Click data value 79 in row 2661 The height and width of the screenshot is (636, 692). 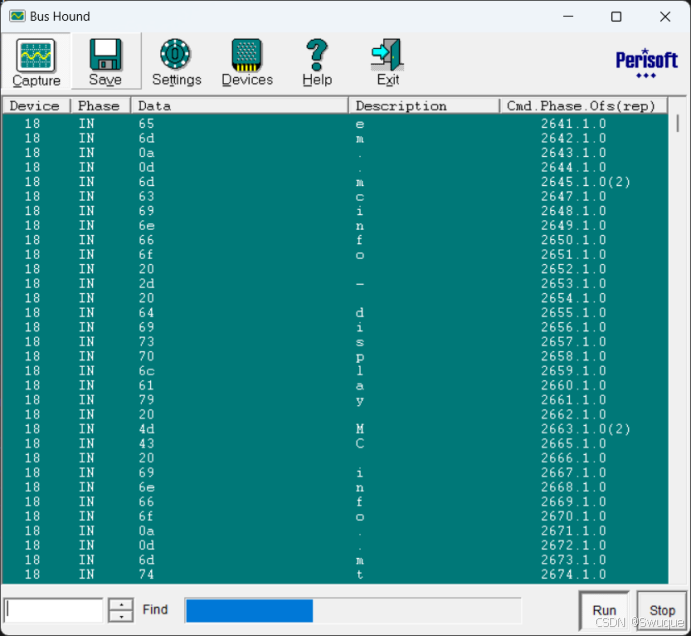point(147,400)
